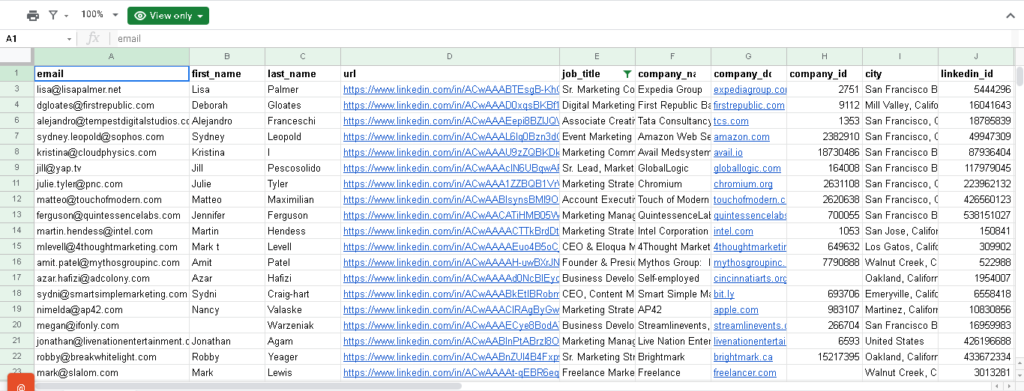The image size is (1024, 391).
Task: Select column D header
Action: (450, 56)
